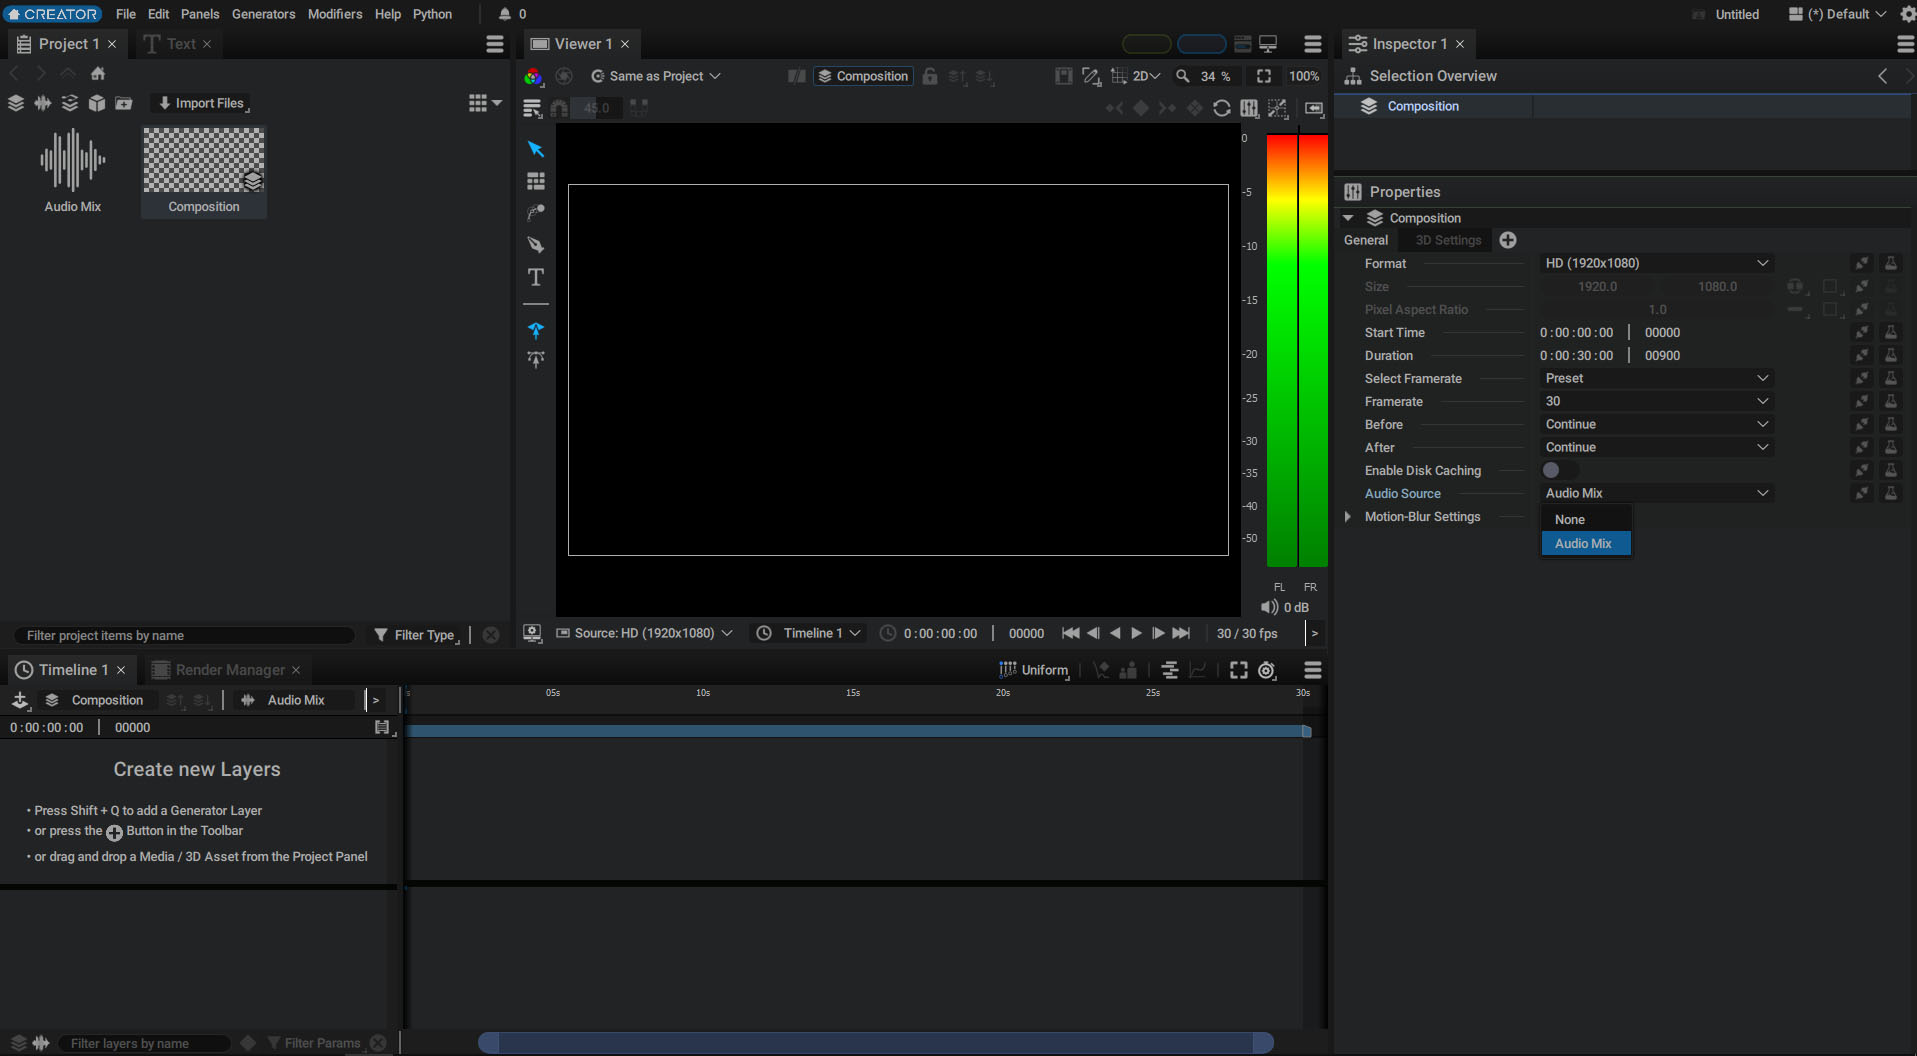
Task: Open the Format HD (1920x1080) dropdown
Action: 1656,263
